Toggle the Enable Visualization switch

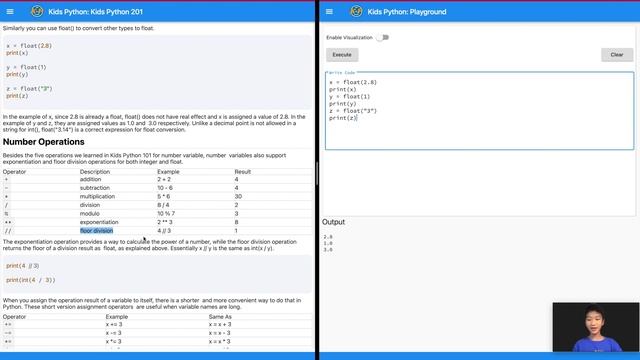(x=383, y=38)
